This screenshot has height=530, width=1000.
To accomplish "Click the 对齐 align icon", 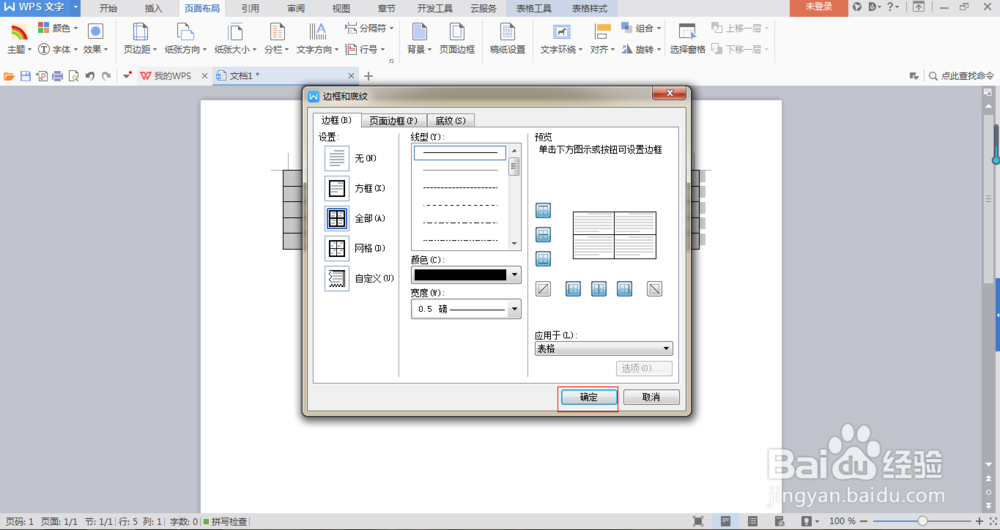I will [602, 32].
